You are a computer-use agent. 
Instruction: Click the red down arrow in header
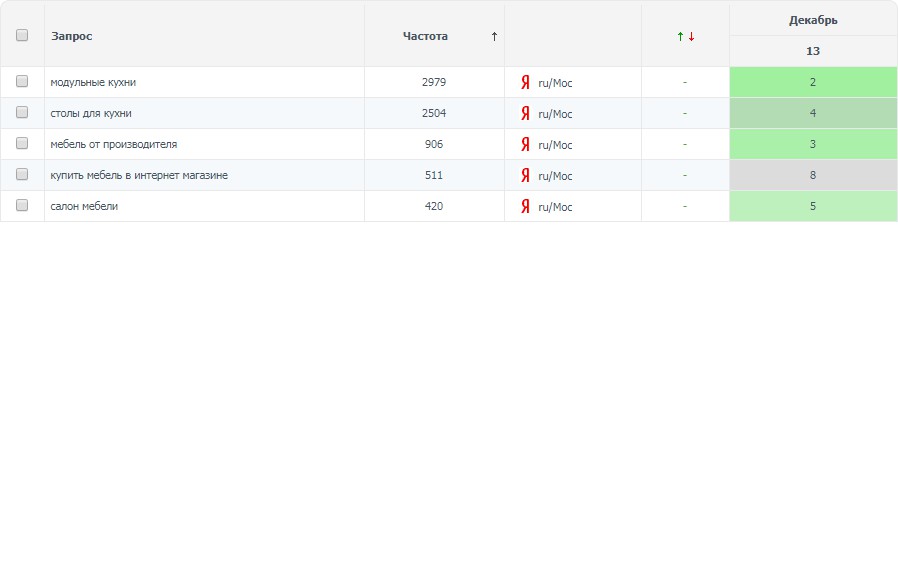click(691, 36)
